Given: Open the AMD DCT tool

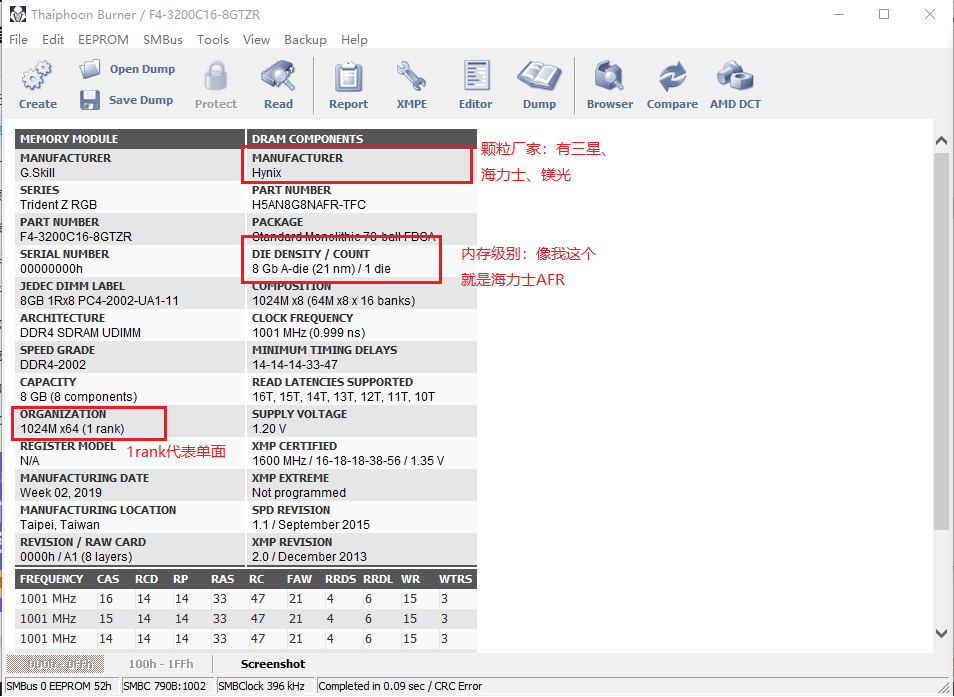Looking at the screenshot, I should click(x=735, y=78).
